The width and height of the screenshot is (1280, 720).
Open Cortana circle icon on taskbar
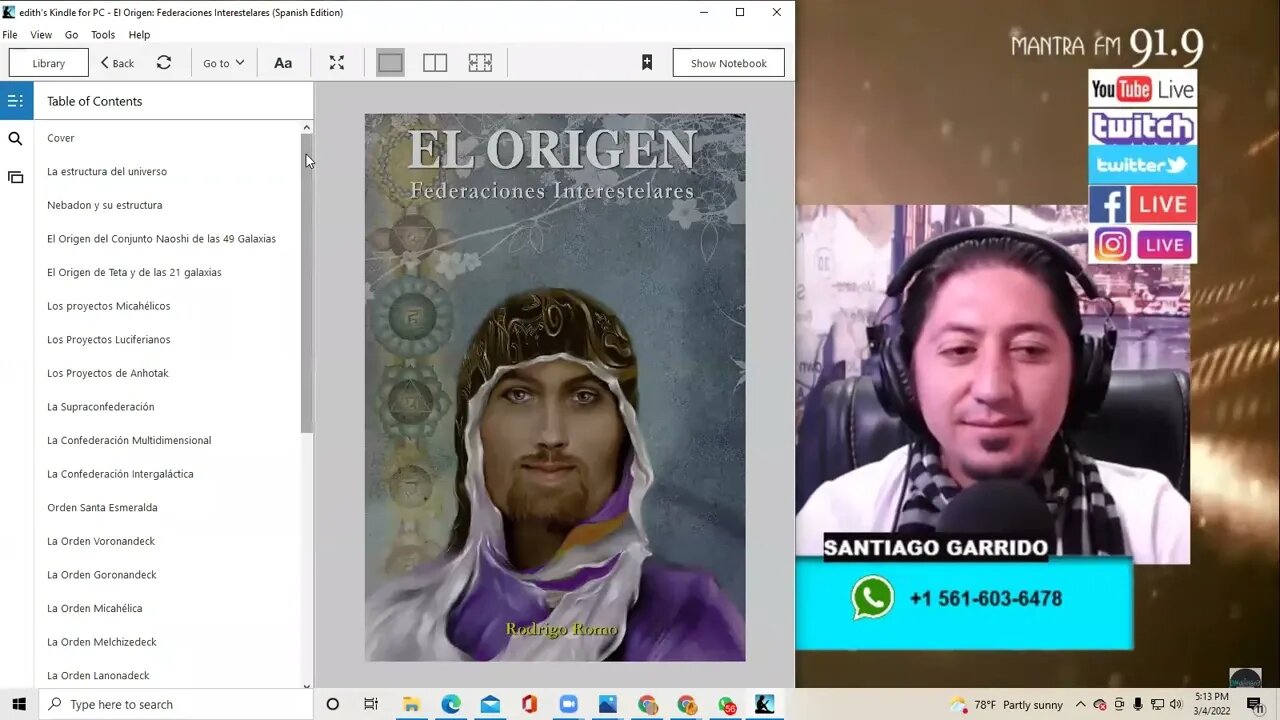333,704
